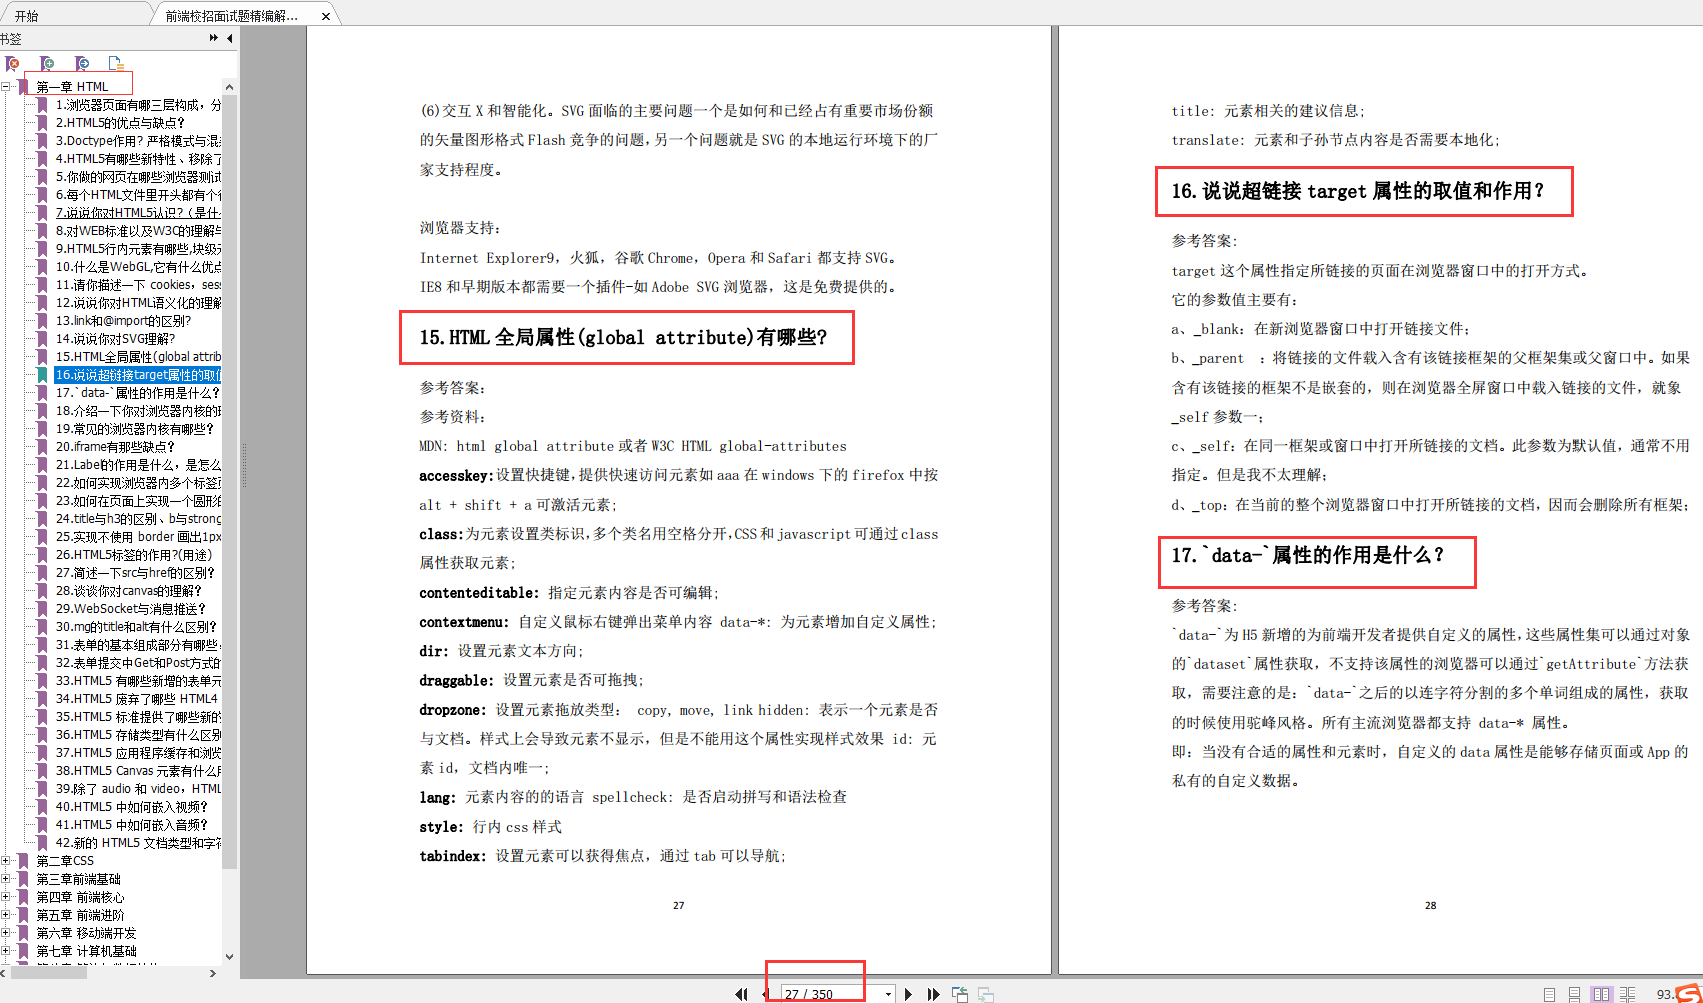Image resolution: width=1703 pixels, height=1003 pixels.
Task: Expand the 第五章 前端进阶 node
Action: coord(6,915)
